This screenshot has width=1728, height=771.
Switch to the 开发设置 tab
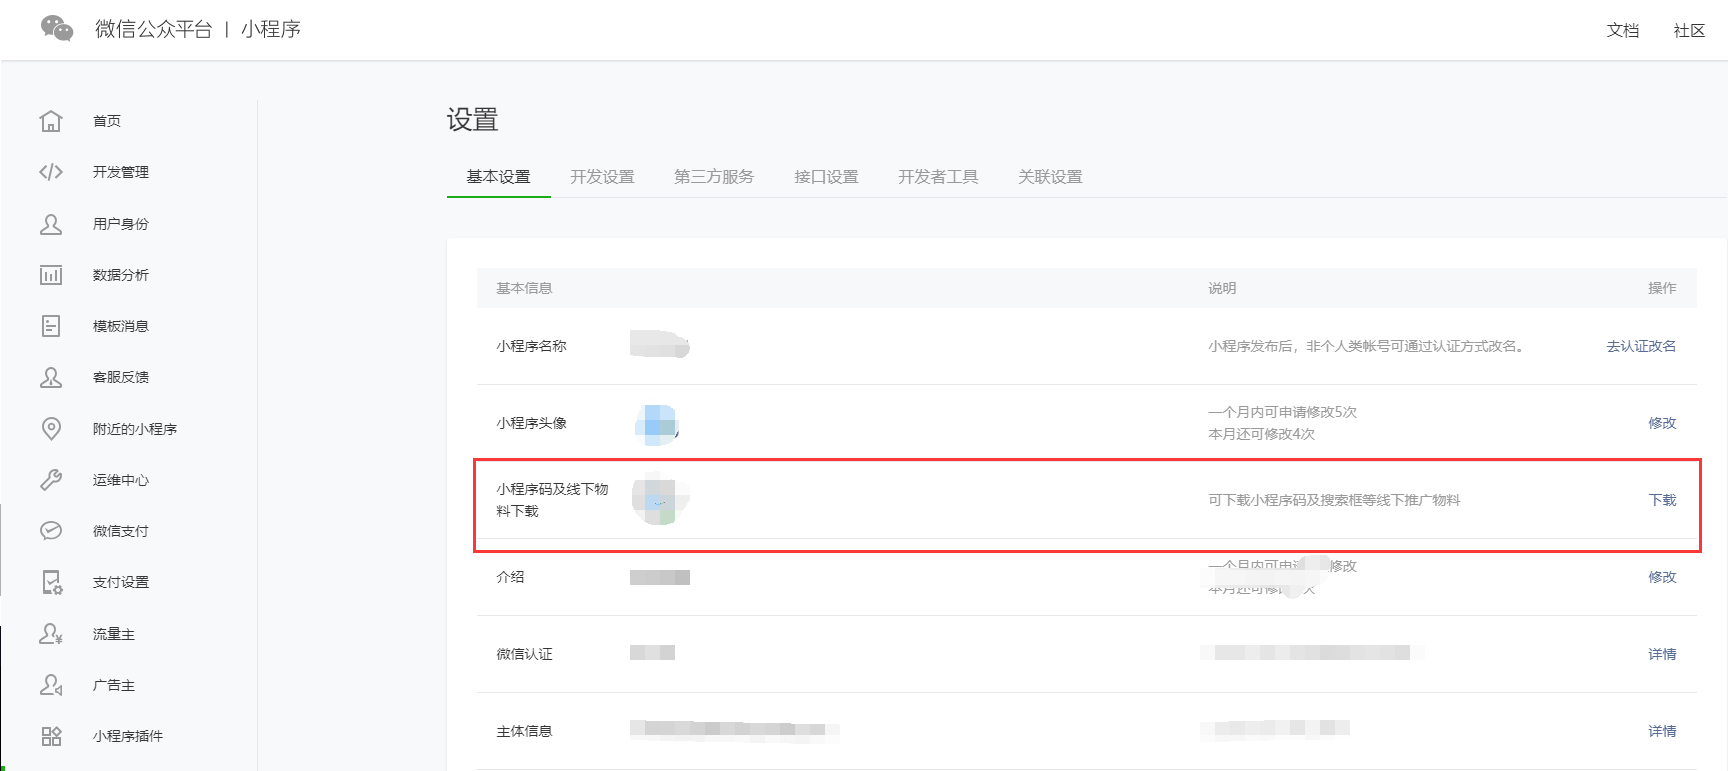(602, 177)
